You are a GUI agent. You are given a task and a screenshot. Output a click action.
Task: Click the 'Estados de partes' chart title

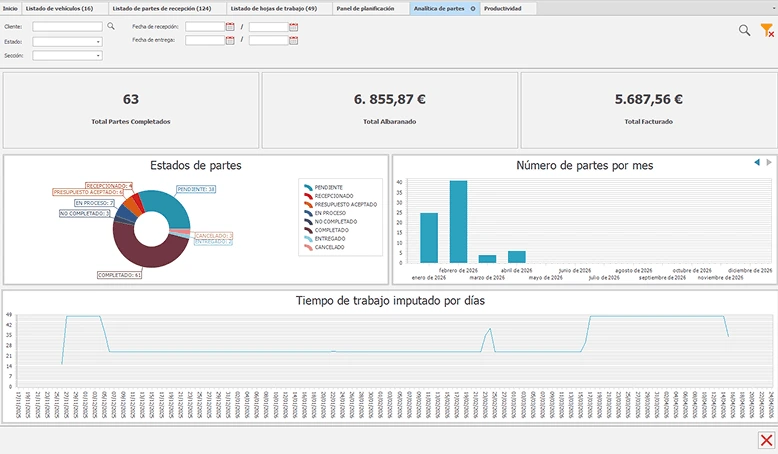point(196,165)
